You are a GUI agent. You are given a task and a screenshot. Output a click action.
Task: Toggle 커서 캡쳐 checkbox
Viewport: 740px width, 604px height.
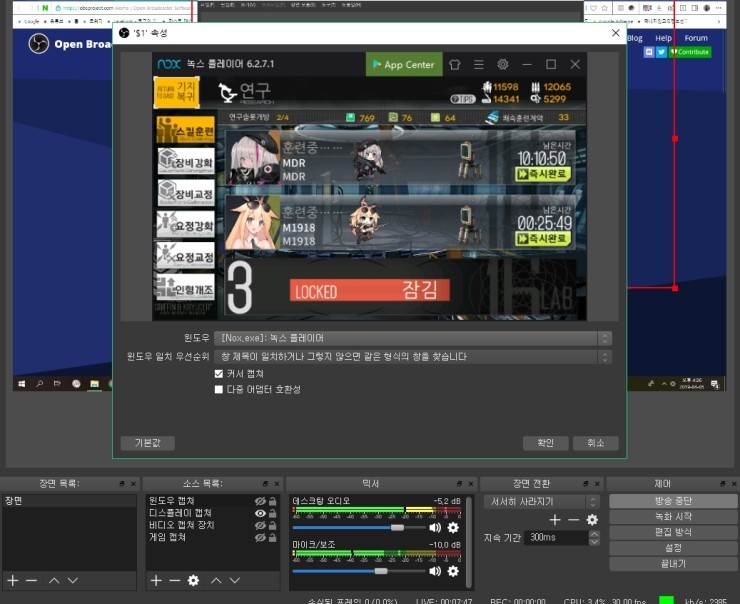click(x=219, y=374)
